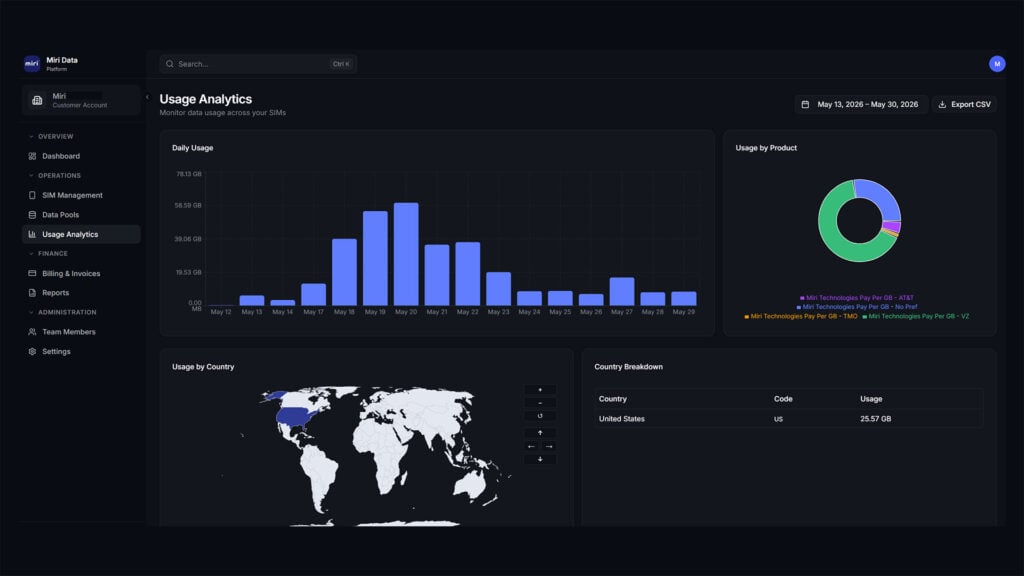This screenshot has height=576, width=1024.
Task: Select the May 18 bar in Daily Usage
Action: click(x=344, y=272)
